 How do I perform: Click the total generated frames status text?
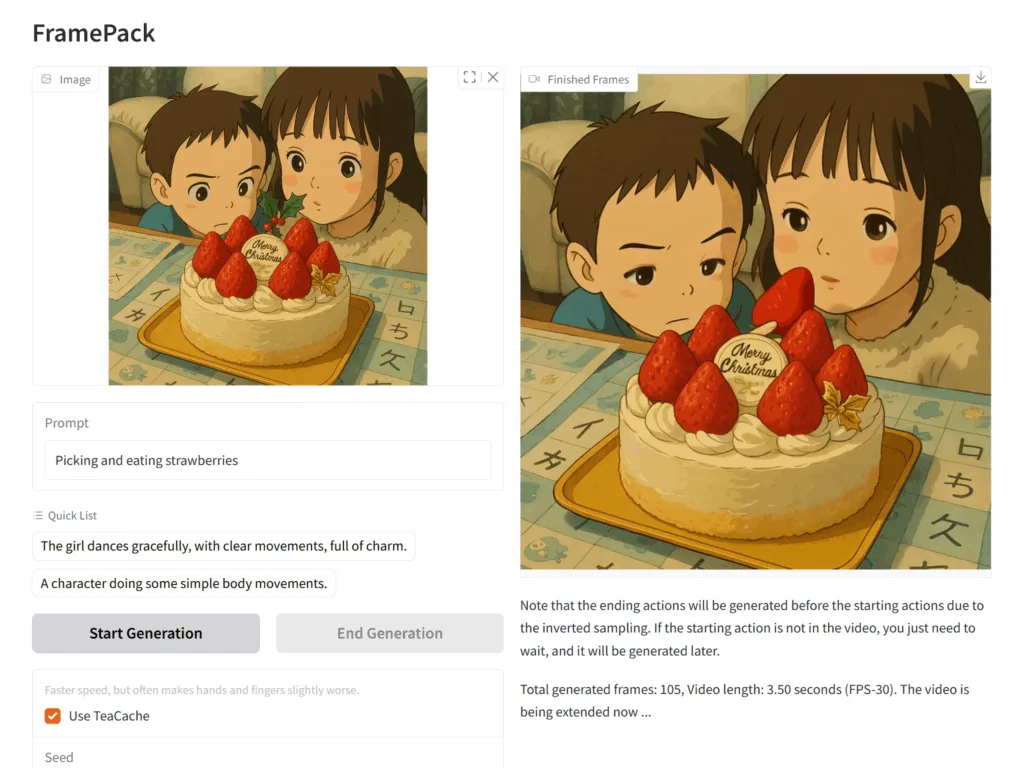(x=744, y=700)
